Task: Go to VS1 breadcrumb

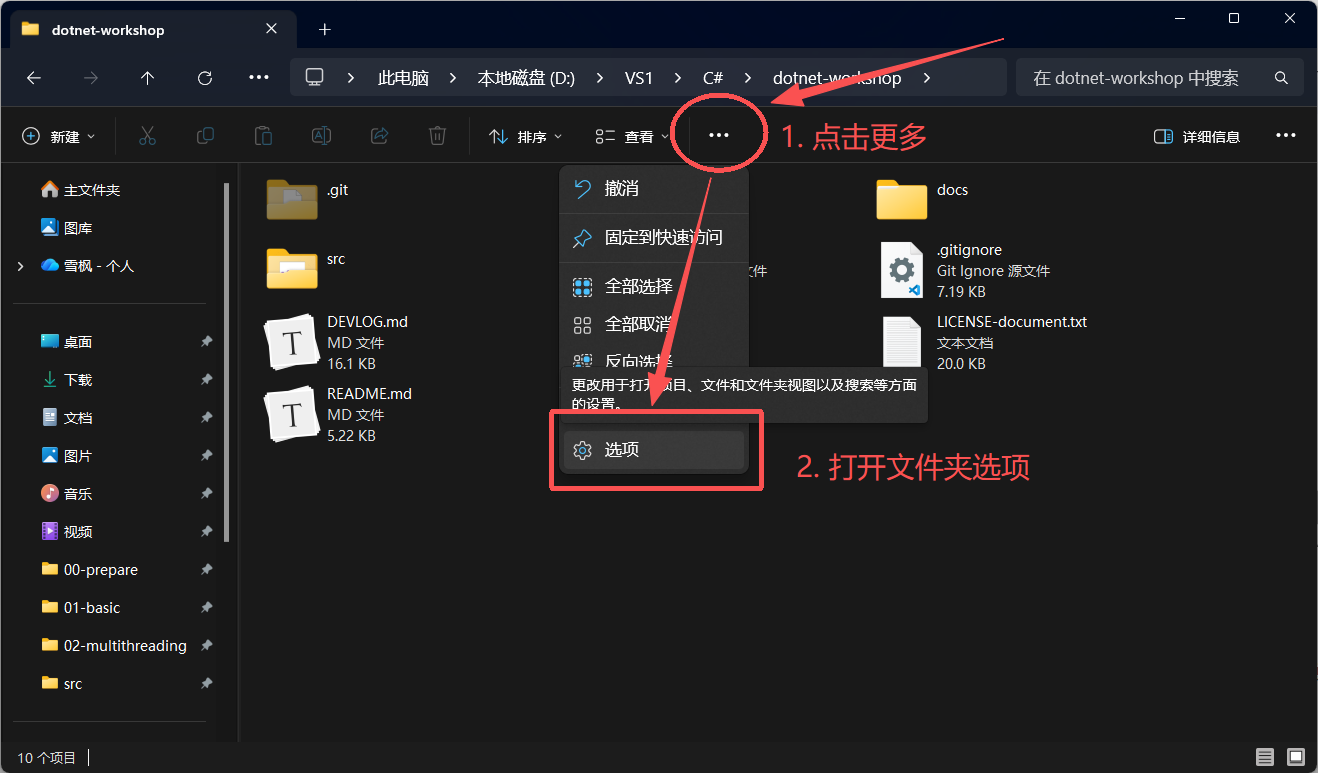Action: (638, 78)
